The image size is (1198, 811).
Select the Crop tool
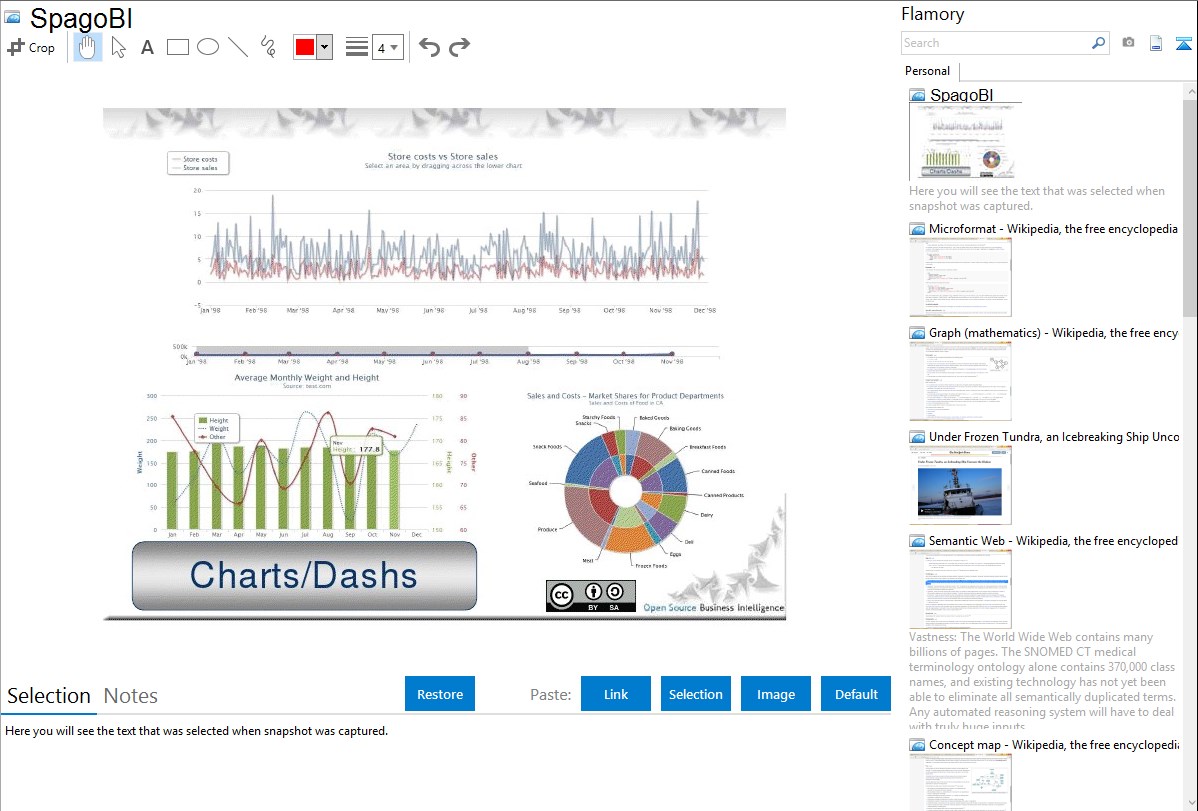point(31,47)
